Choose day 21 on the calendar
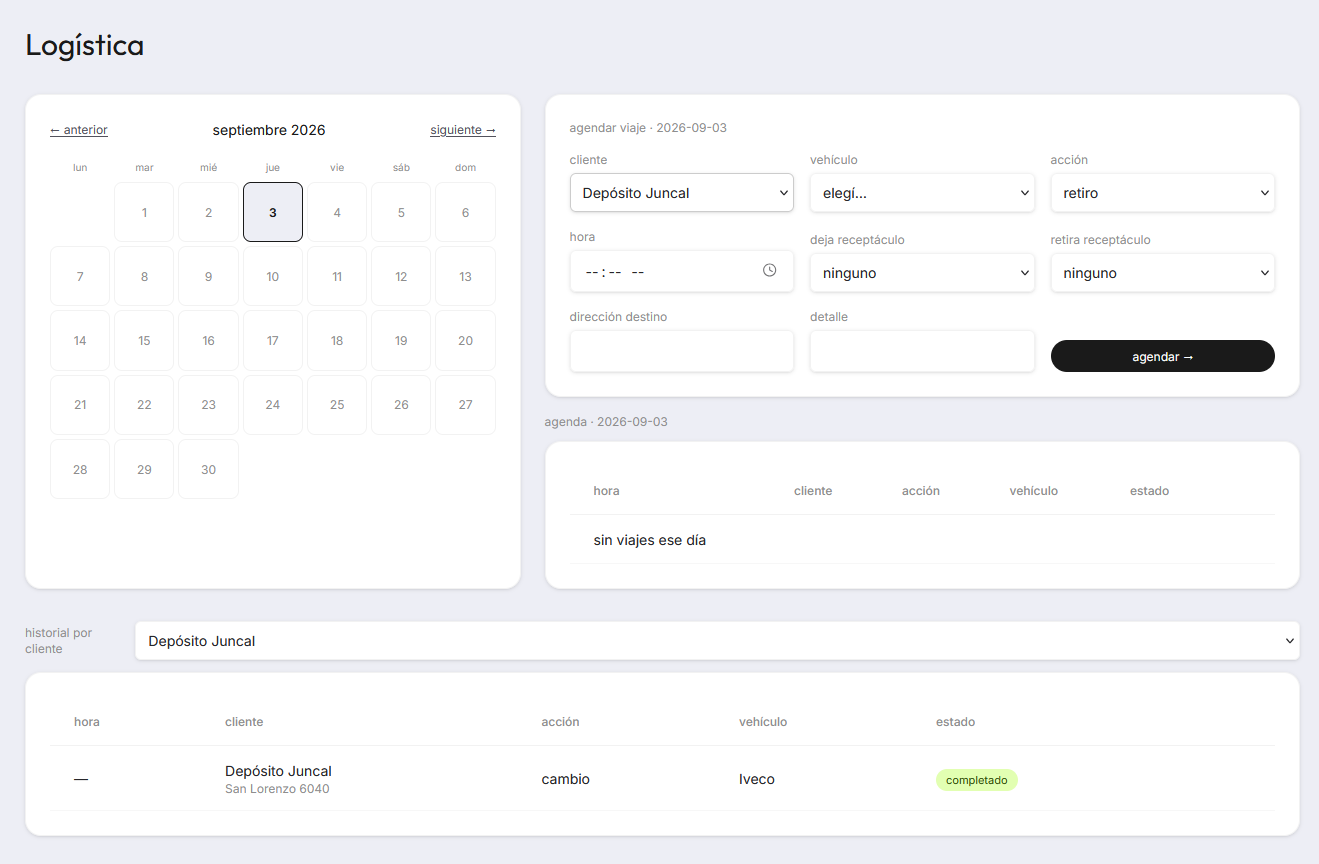The width and height of the screenshot is (1319, 864). [80, 405]
